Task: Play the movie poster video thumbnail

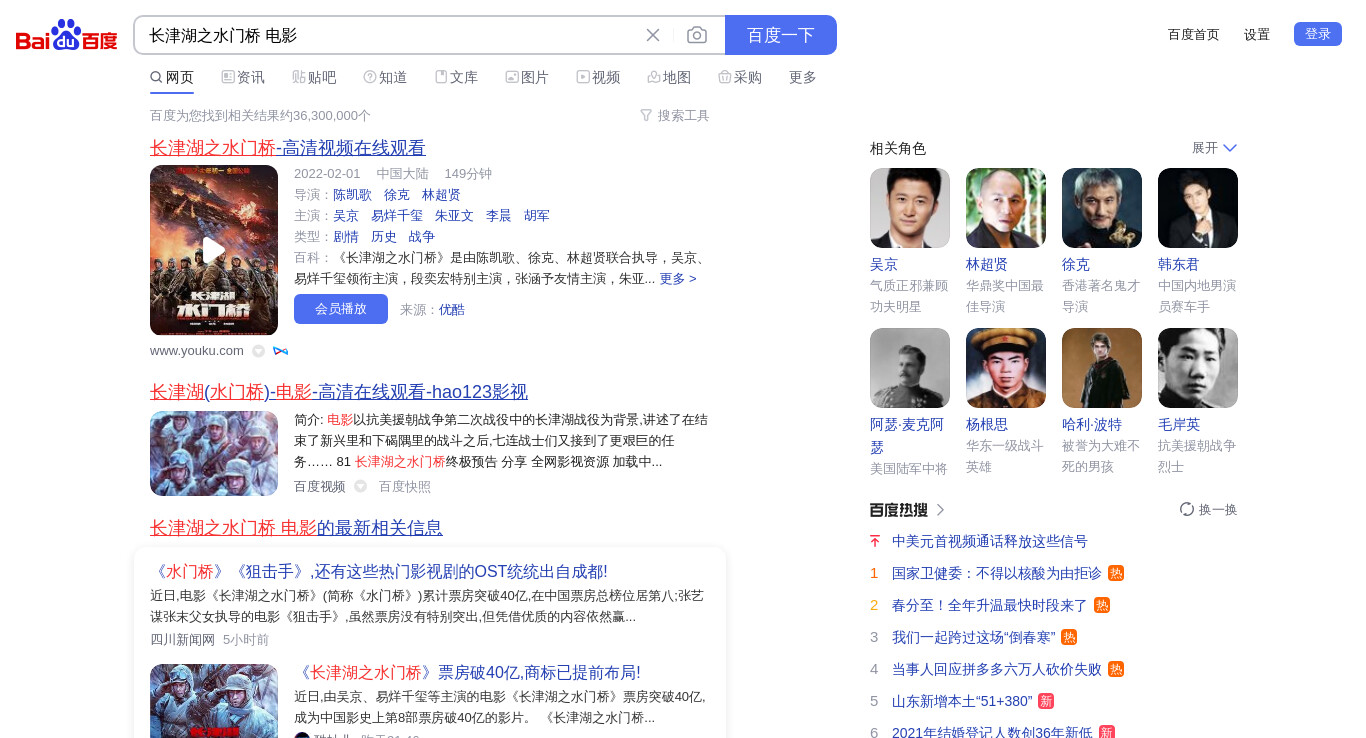Action: coord(214,250)
